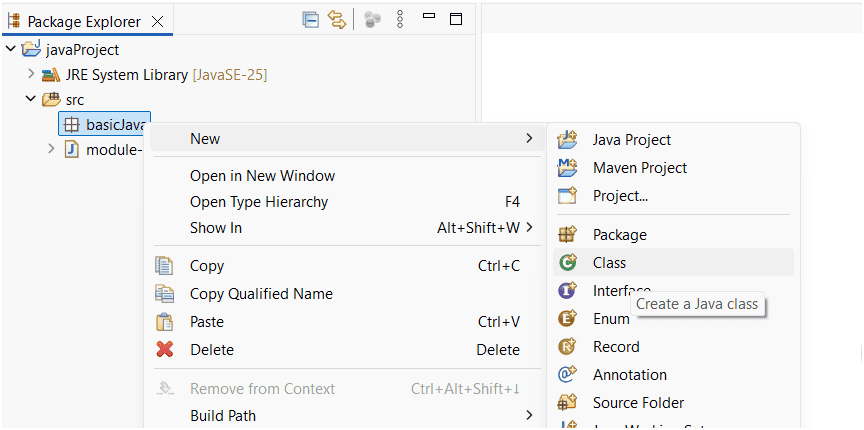Click the JRE System Library books icon

(x=51, y=74)
